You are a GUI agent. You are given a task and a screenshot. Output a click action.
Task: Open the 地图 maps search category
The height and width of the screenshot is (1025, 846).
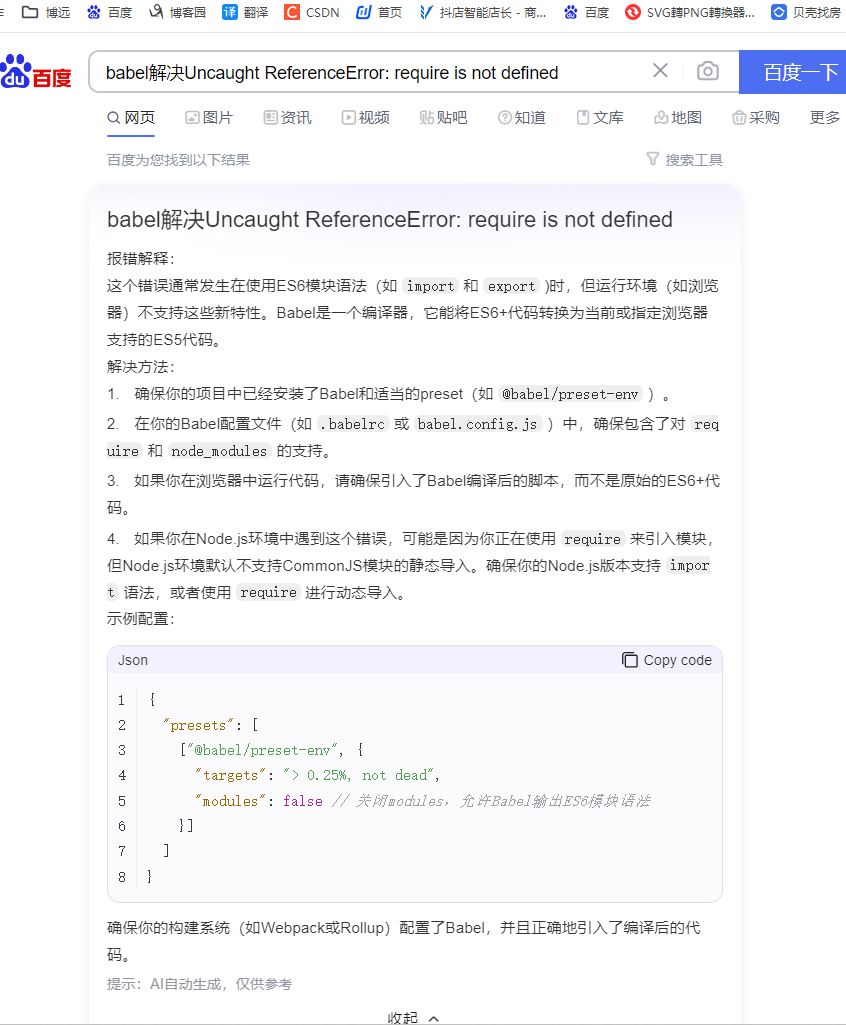677,117
